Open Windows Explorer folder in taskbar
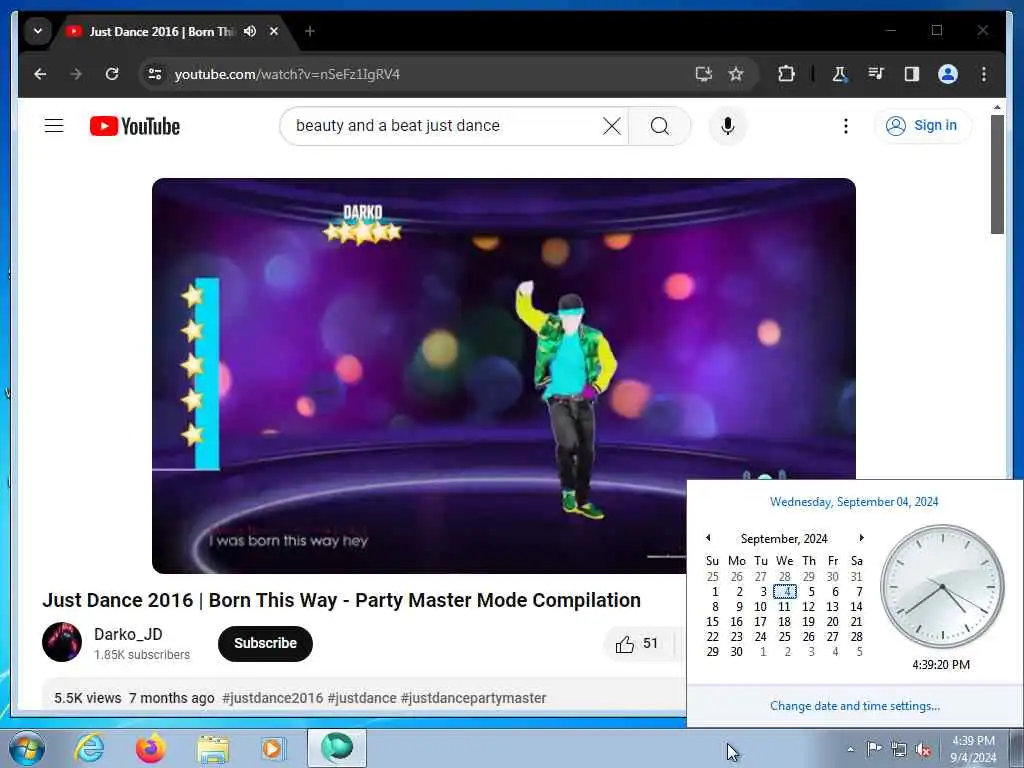 213,748
